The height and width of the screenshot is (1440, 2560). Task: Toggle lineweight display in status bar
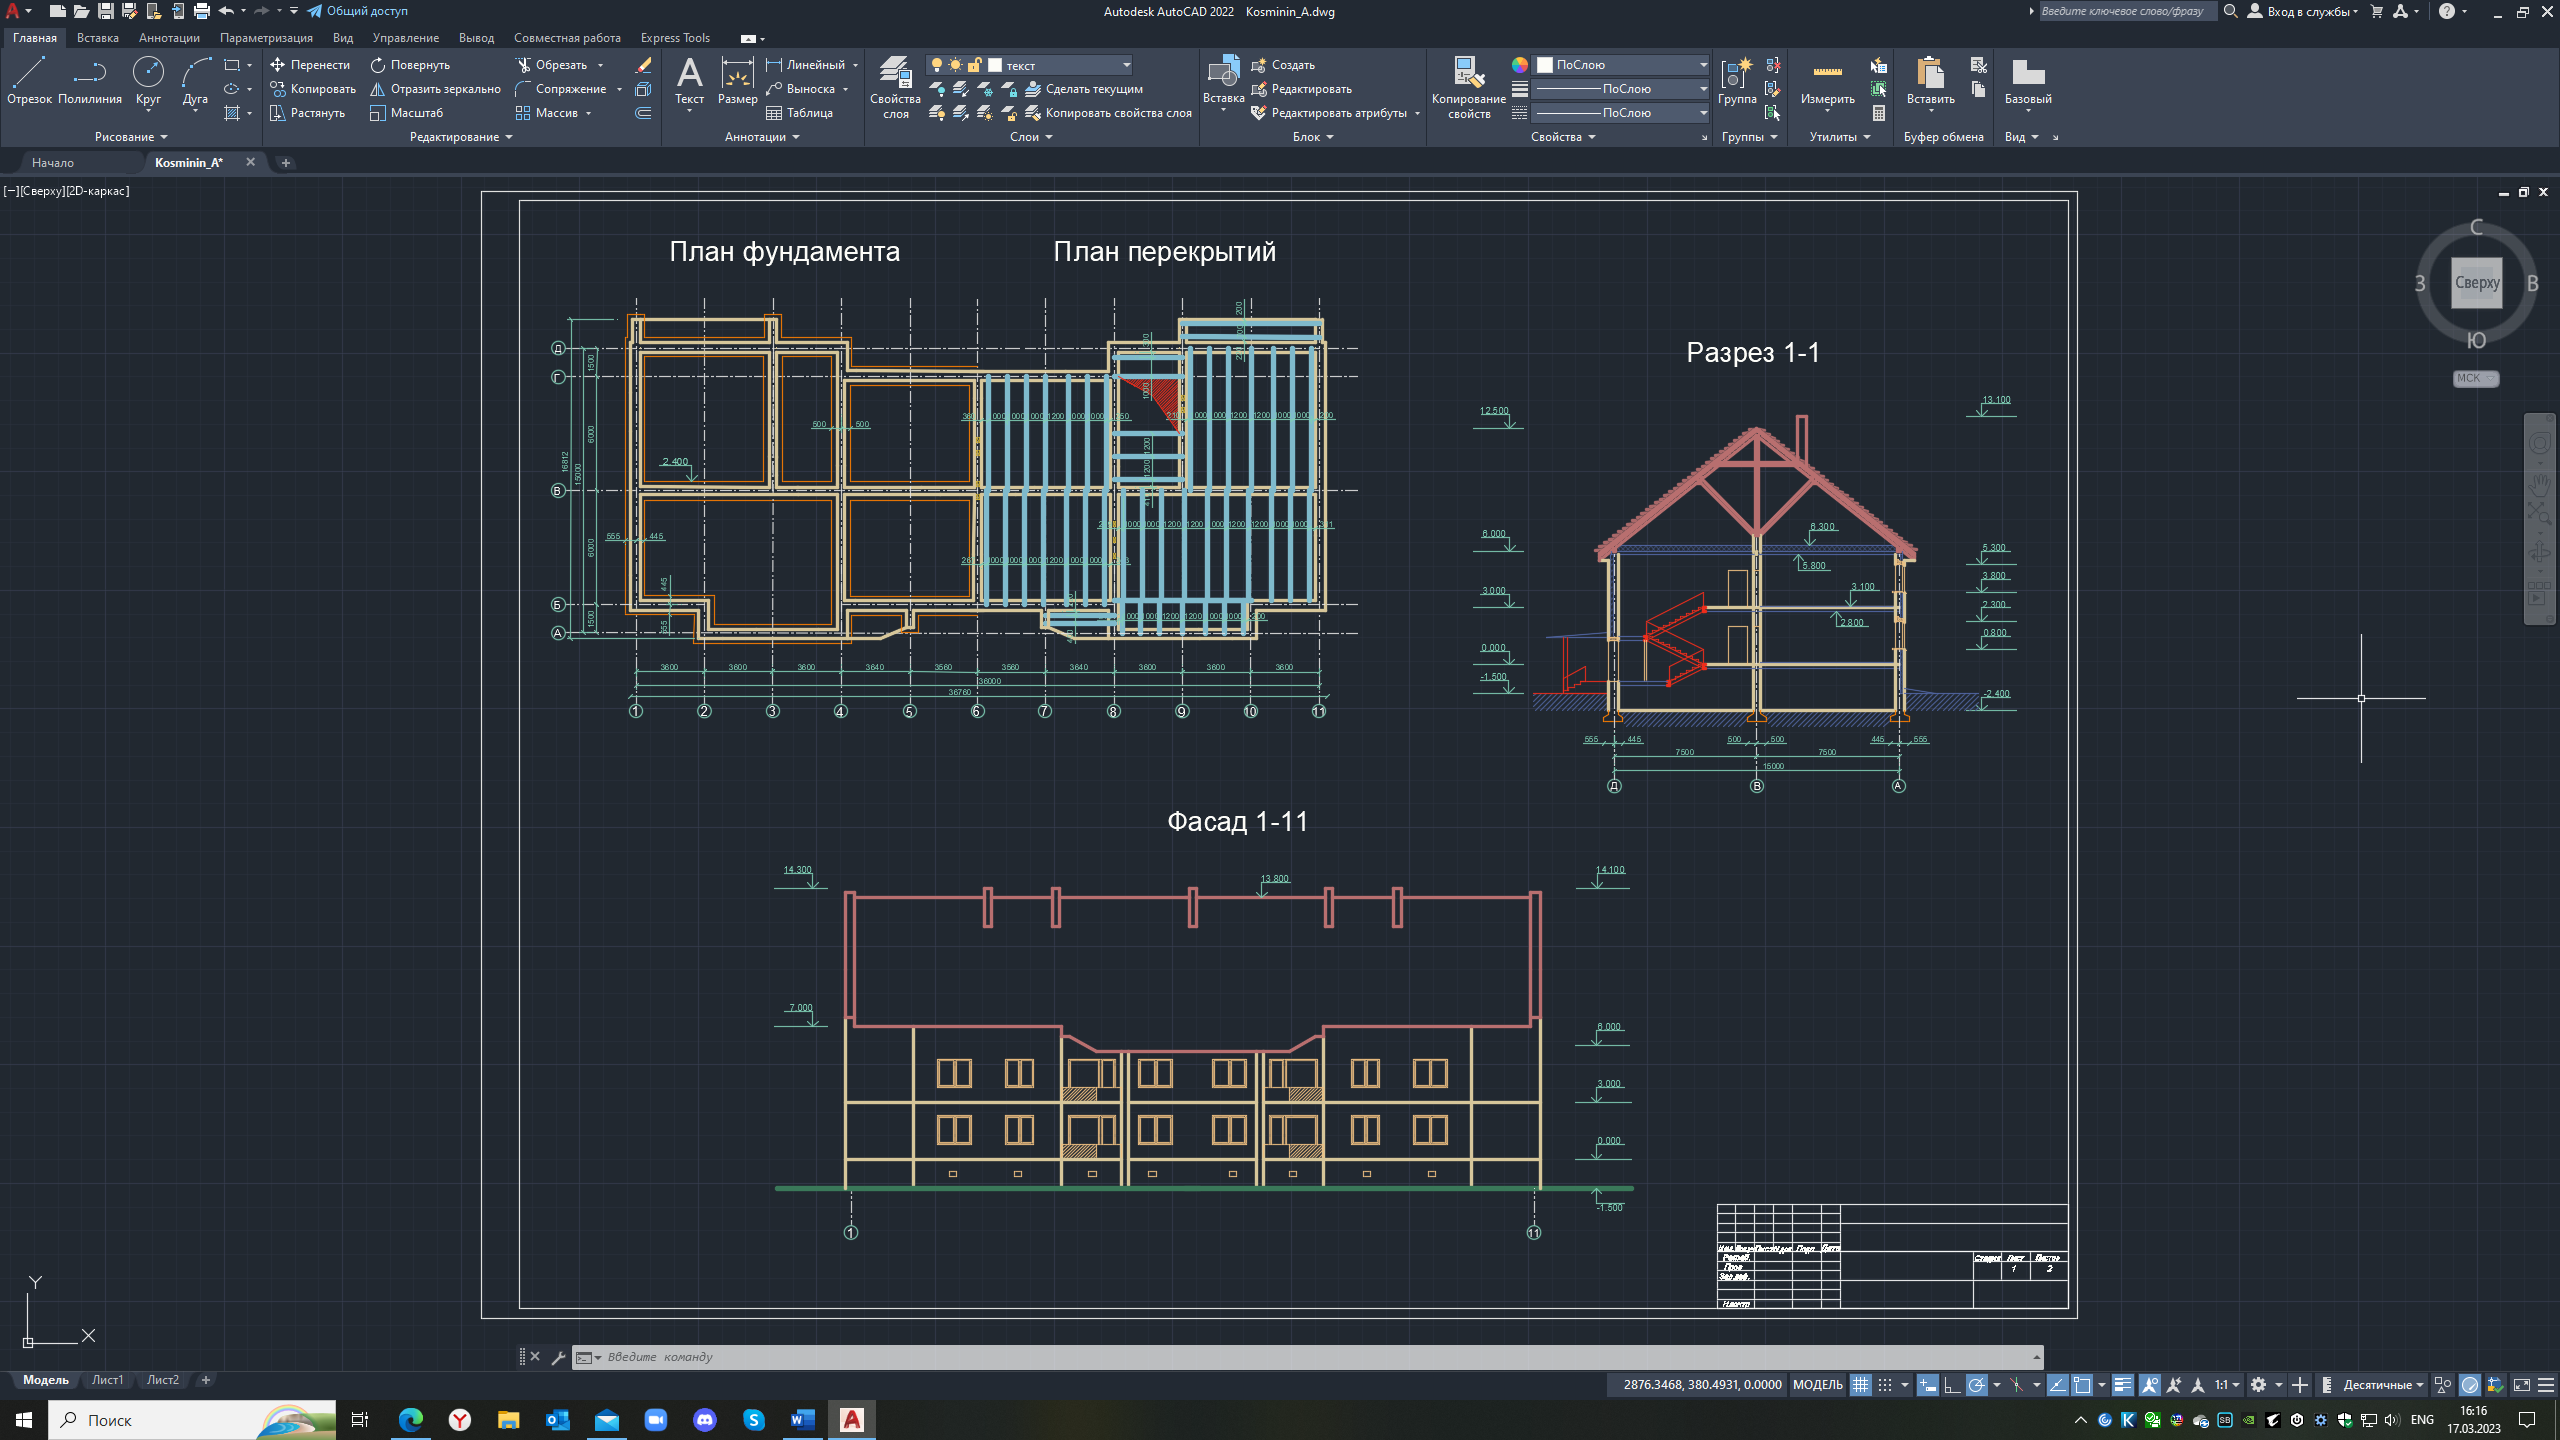pos(2122,1385)
